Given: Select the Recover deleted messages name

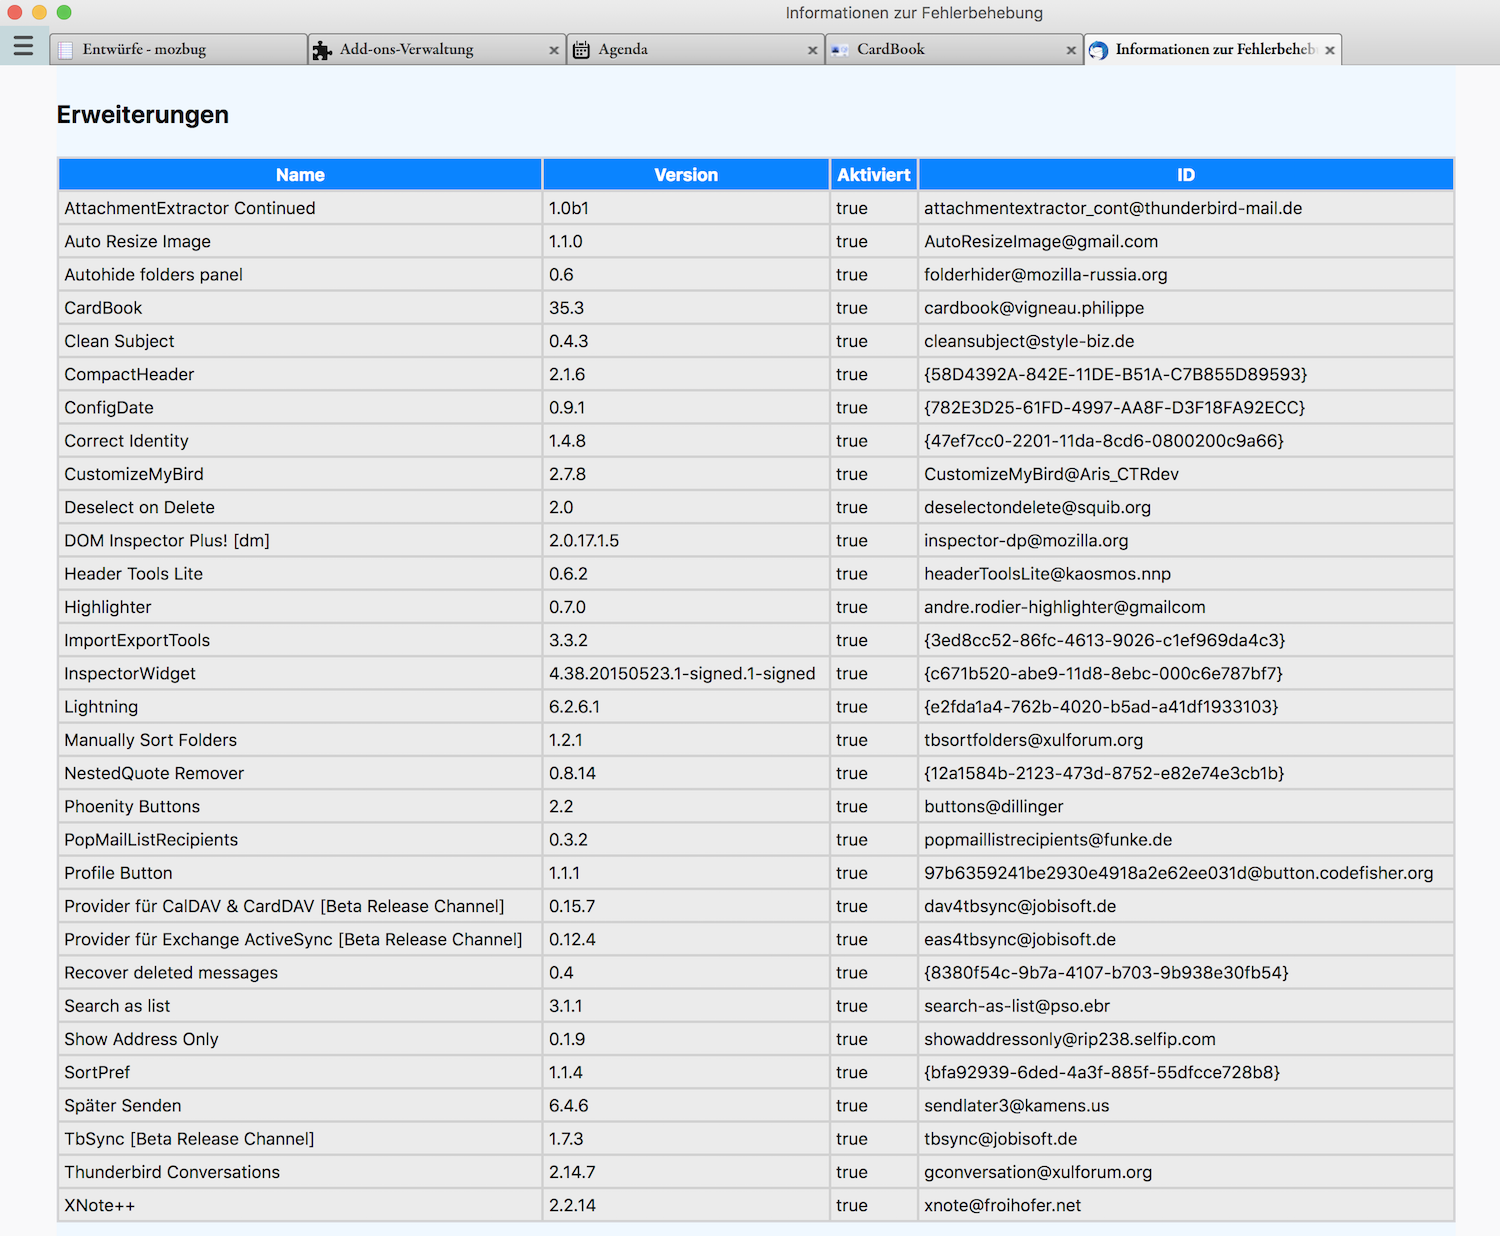Looking at the screenshot, I should 300,973.
